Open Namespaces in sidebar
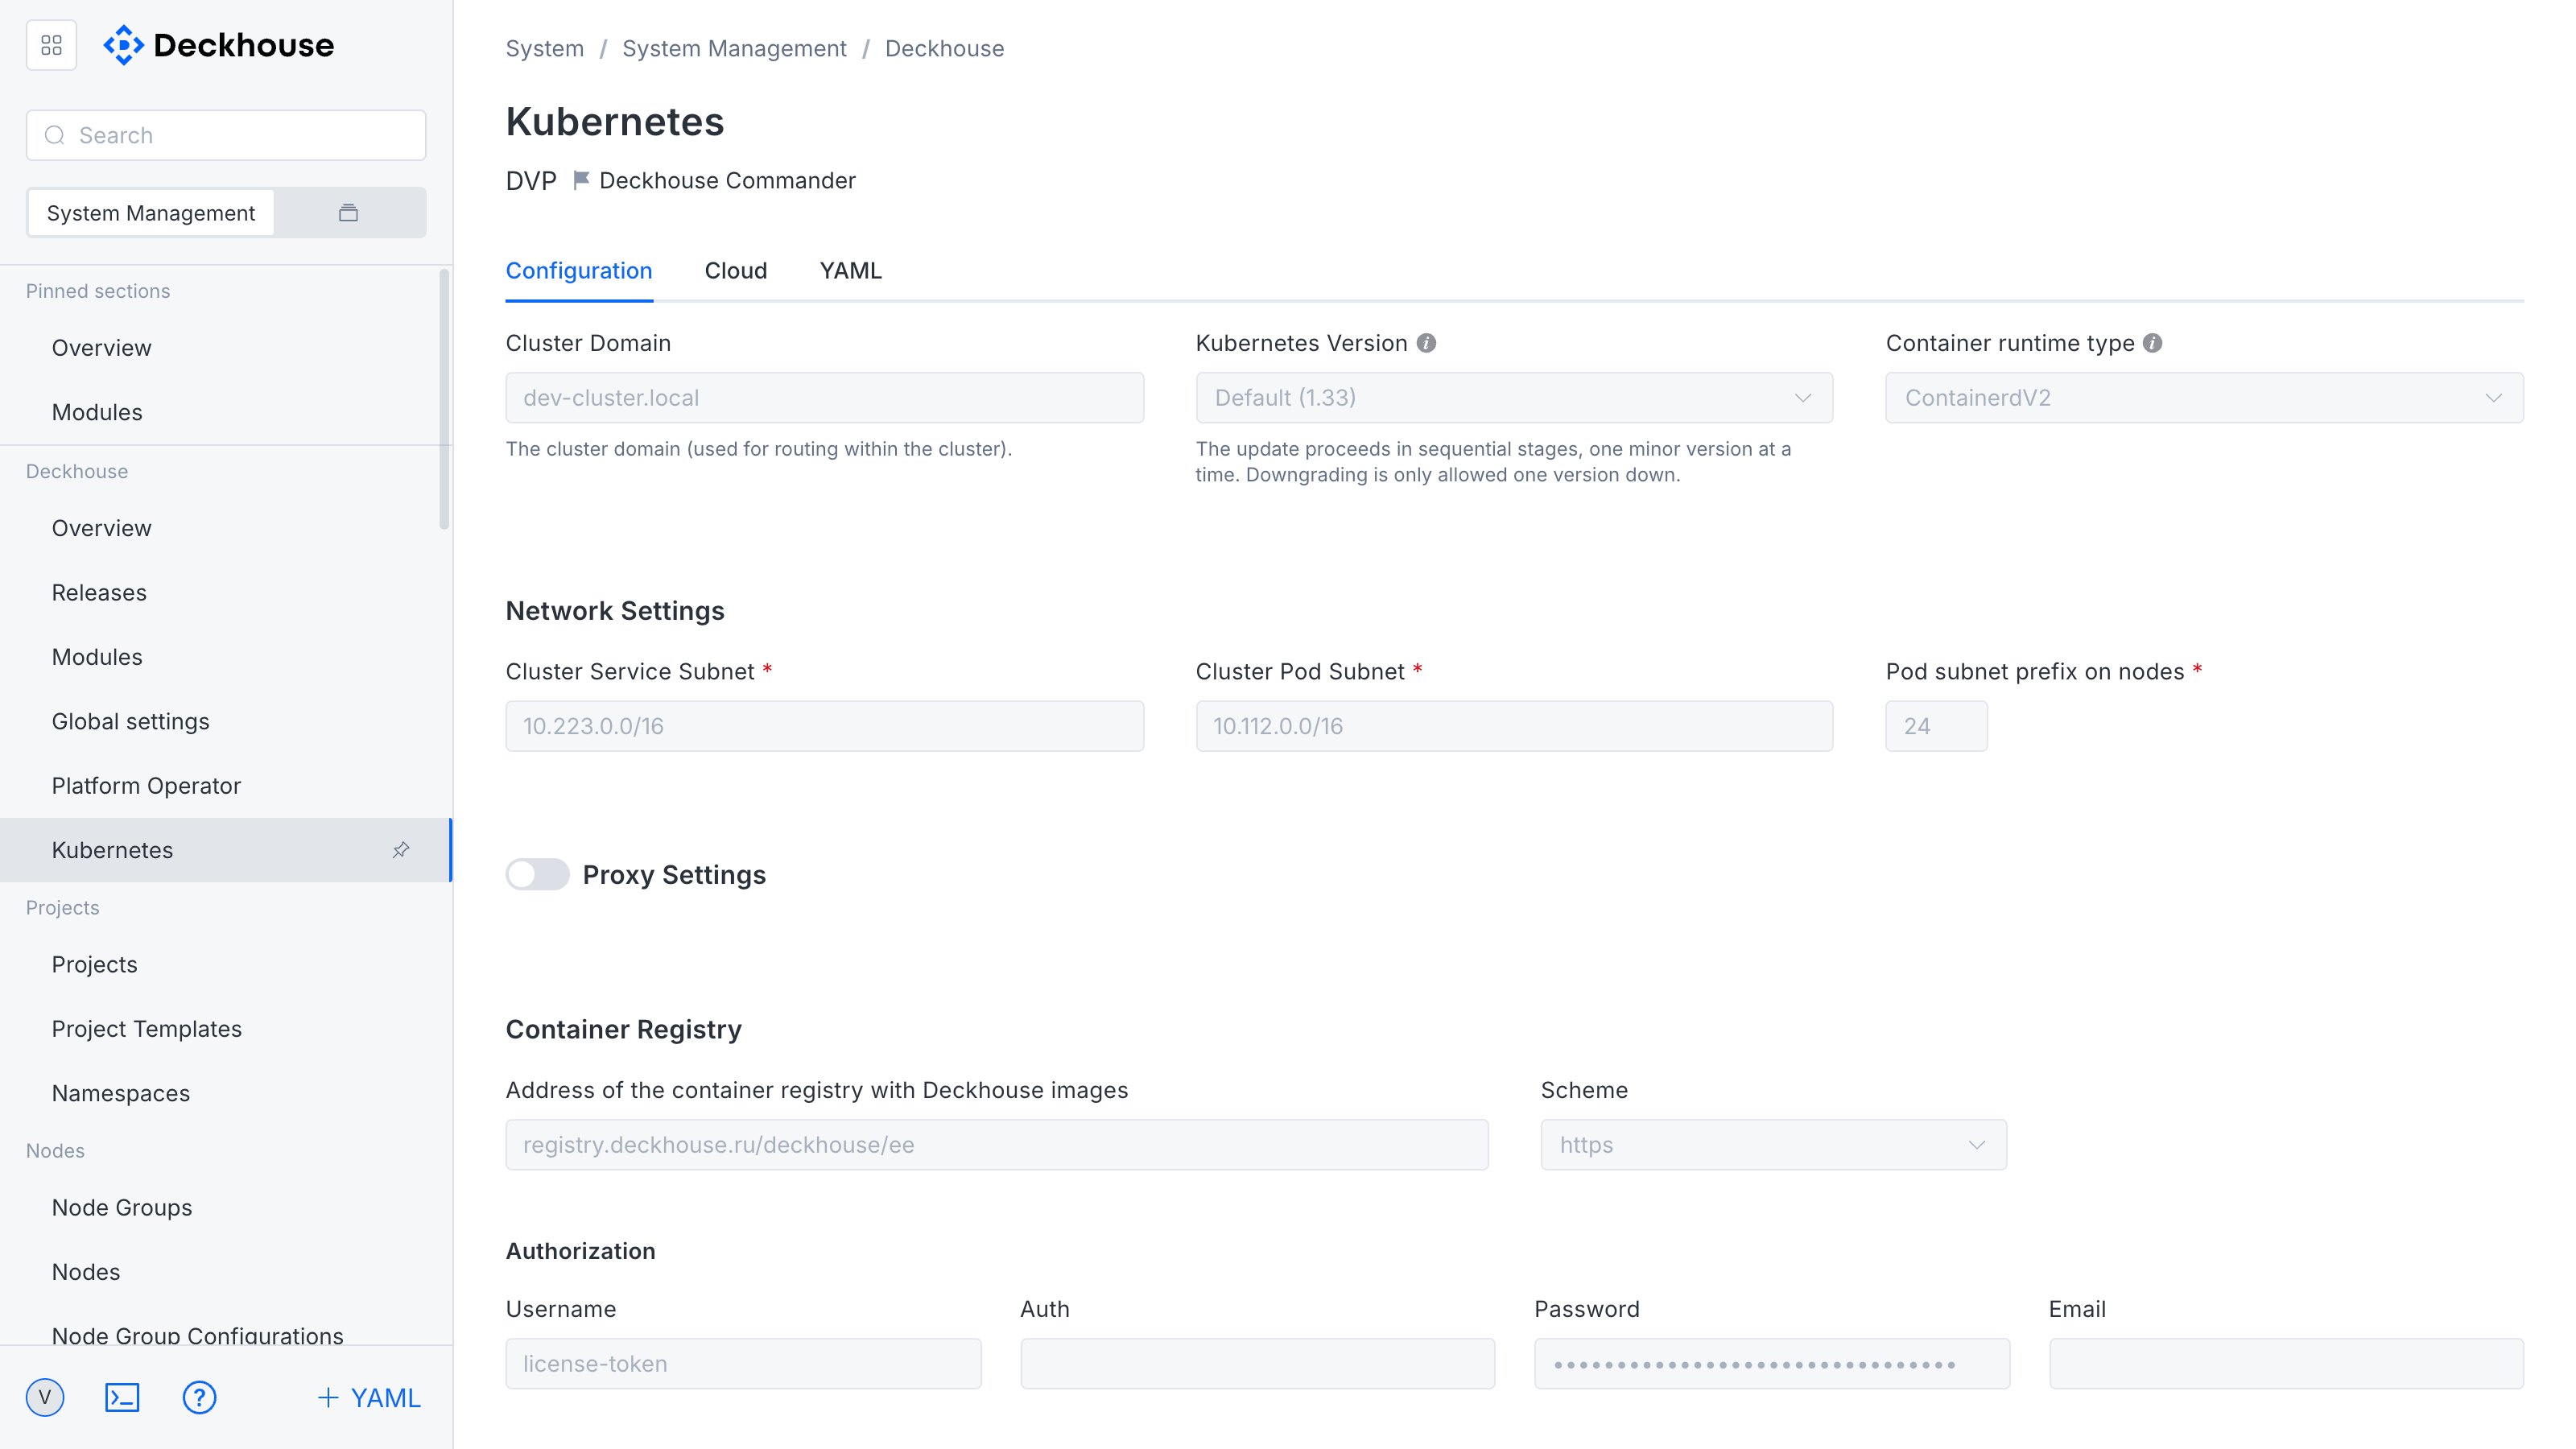 point(226,1094)
